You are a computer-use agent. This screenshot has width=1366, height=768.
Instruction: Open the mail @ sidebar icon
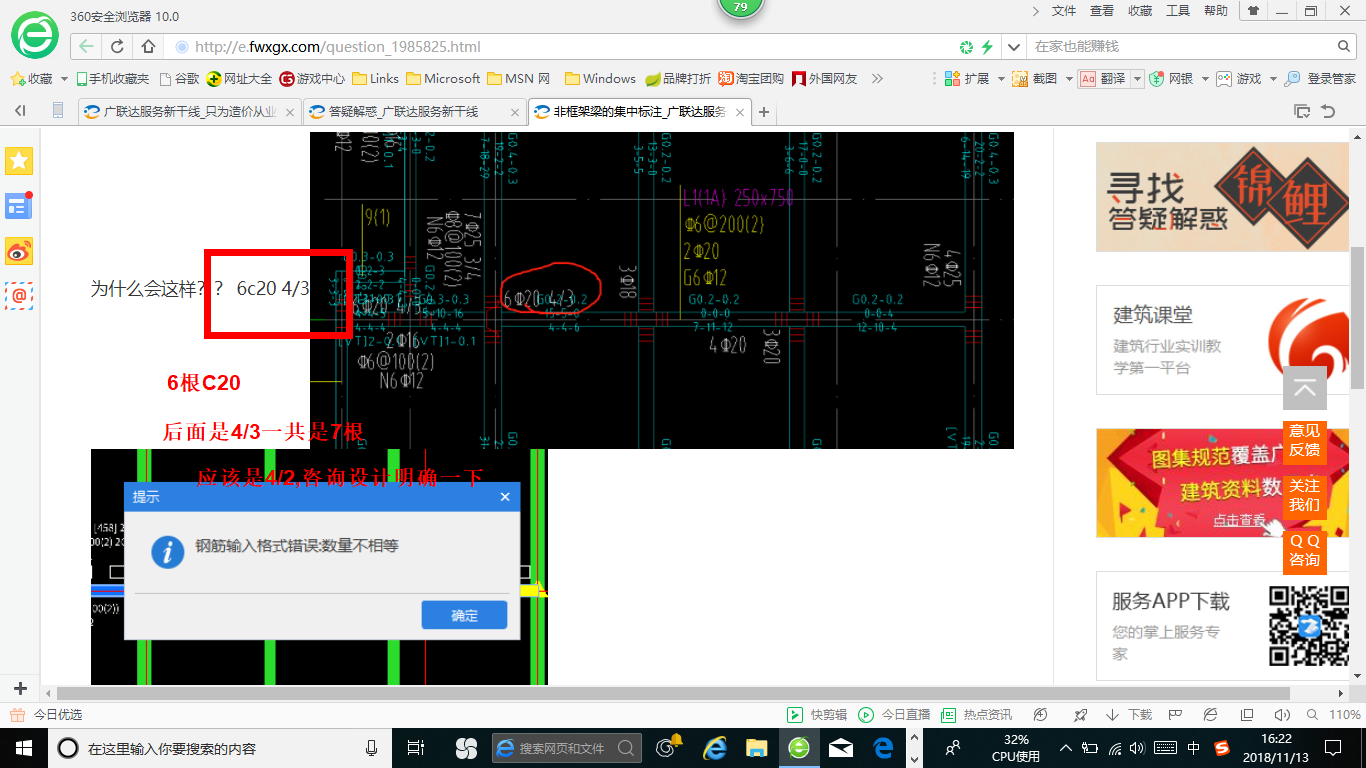click(19, 296)
